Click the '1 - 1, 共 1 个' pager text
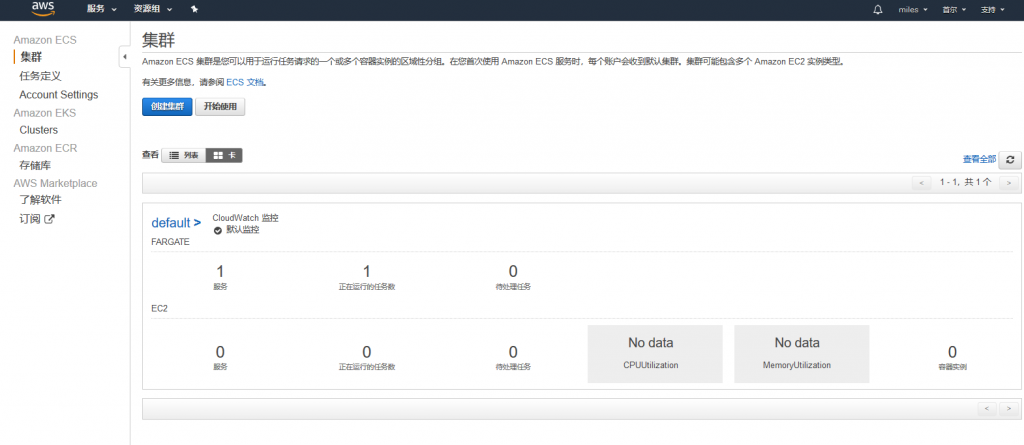 click(x=965, y=182)
